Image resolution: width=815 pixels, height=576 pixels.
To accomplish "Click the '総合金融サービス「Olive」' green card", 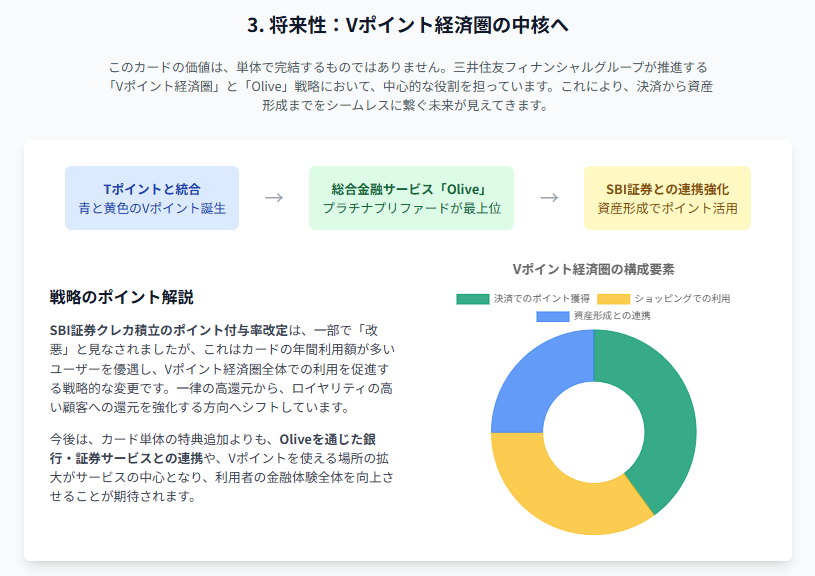I will (411, 198).
